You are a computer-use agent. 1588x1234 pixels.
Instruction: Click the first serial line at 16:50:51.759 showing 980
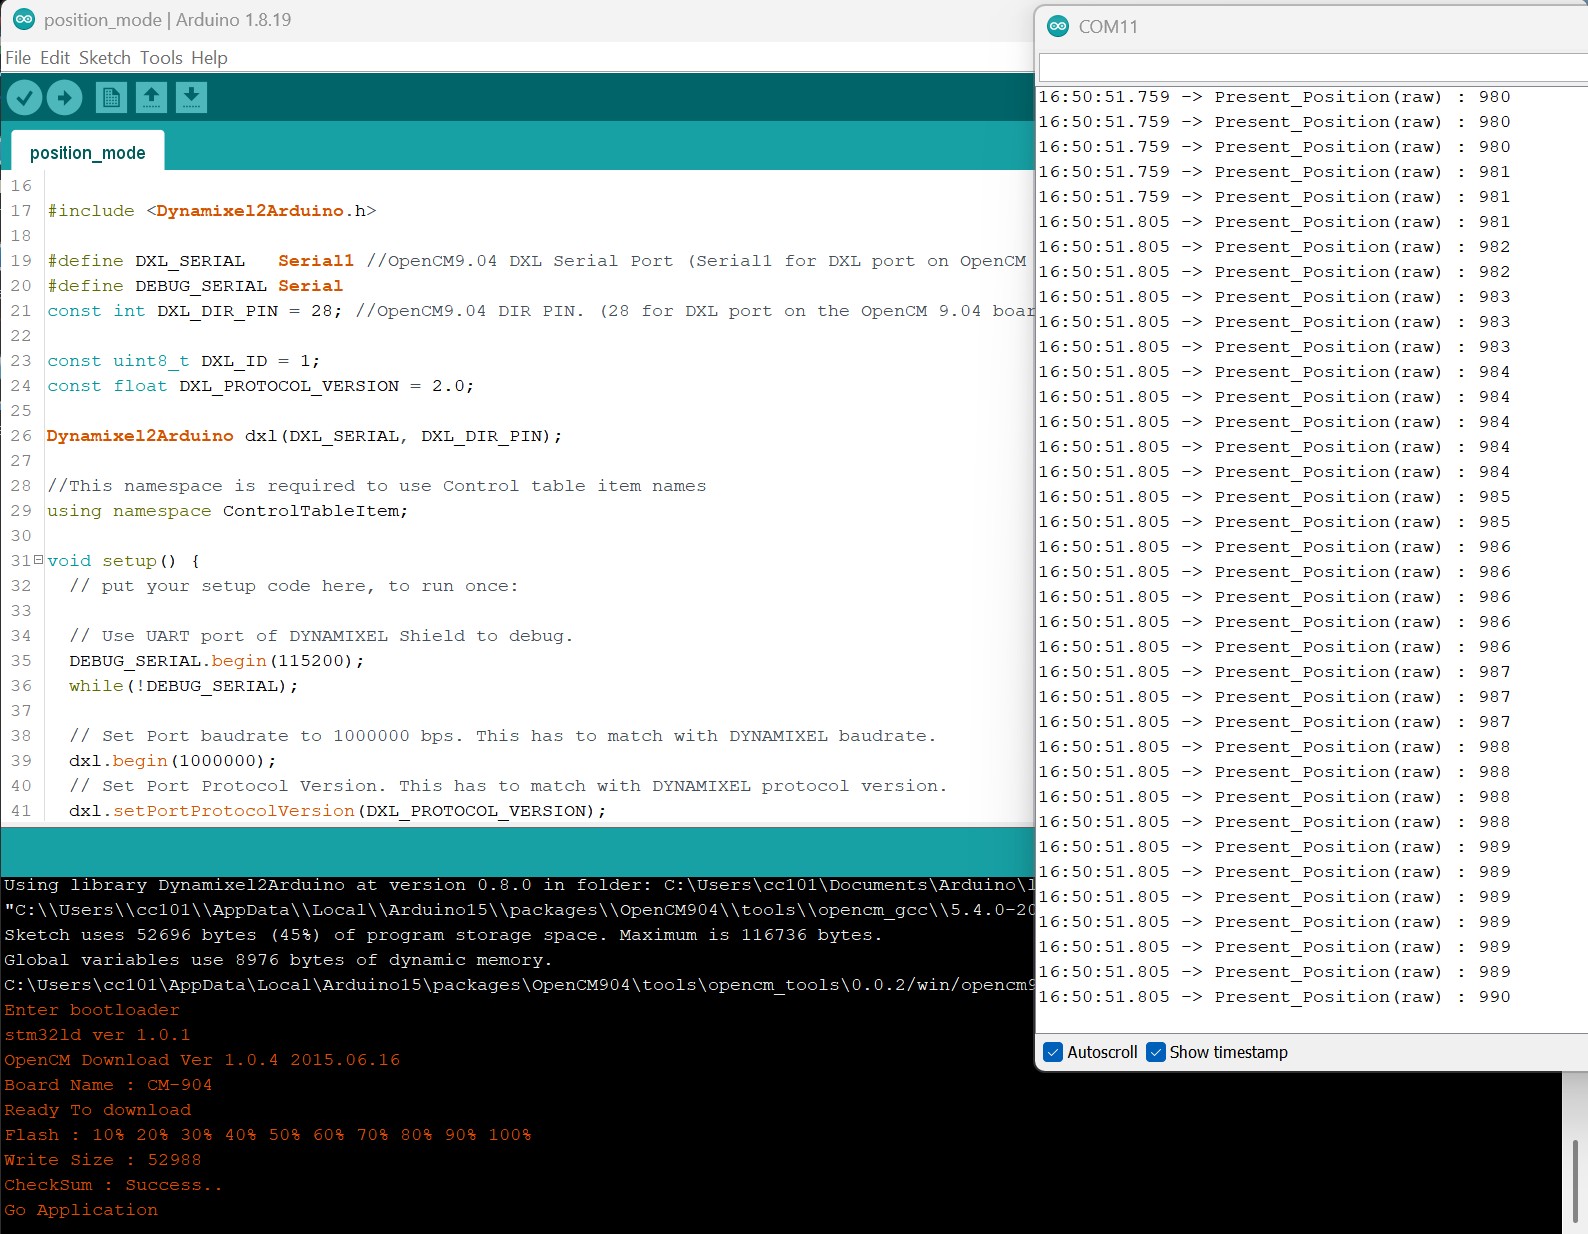[x=1274, y=97]
